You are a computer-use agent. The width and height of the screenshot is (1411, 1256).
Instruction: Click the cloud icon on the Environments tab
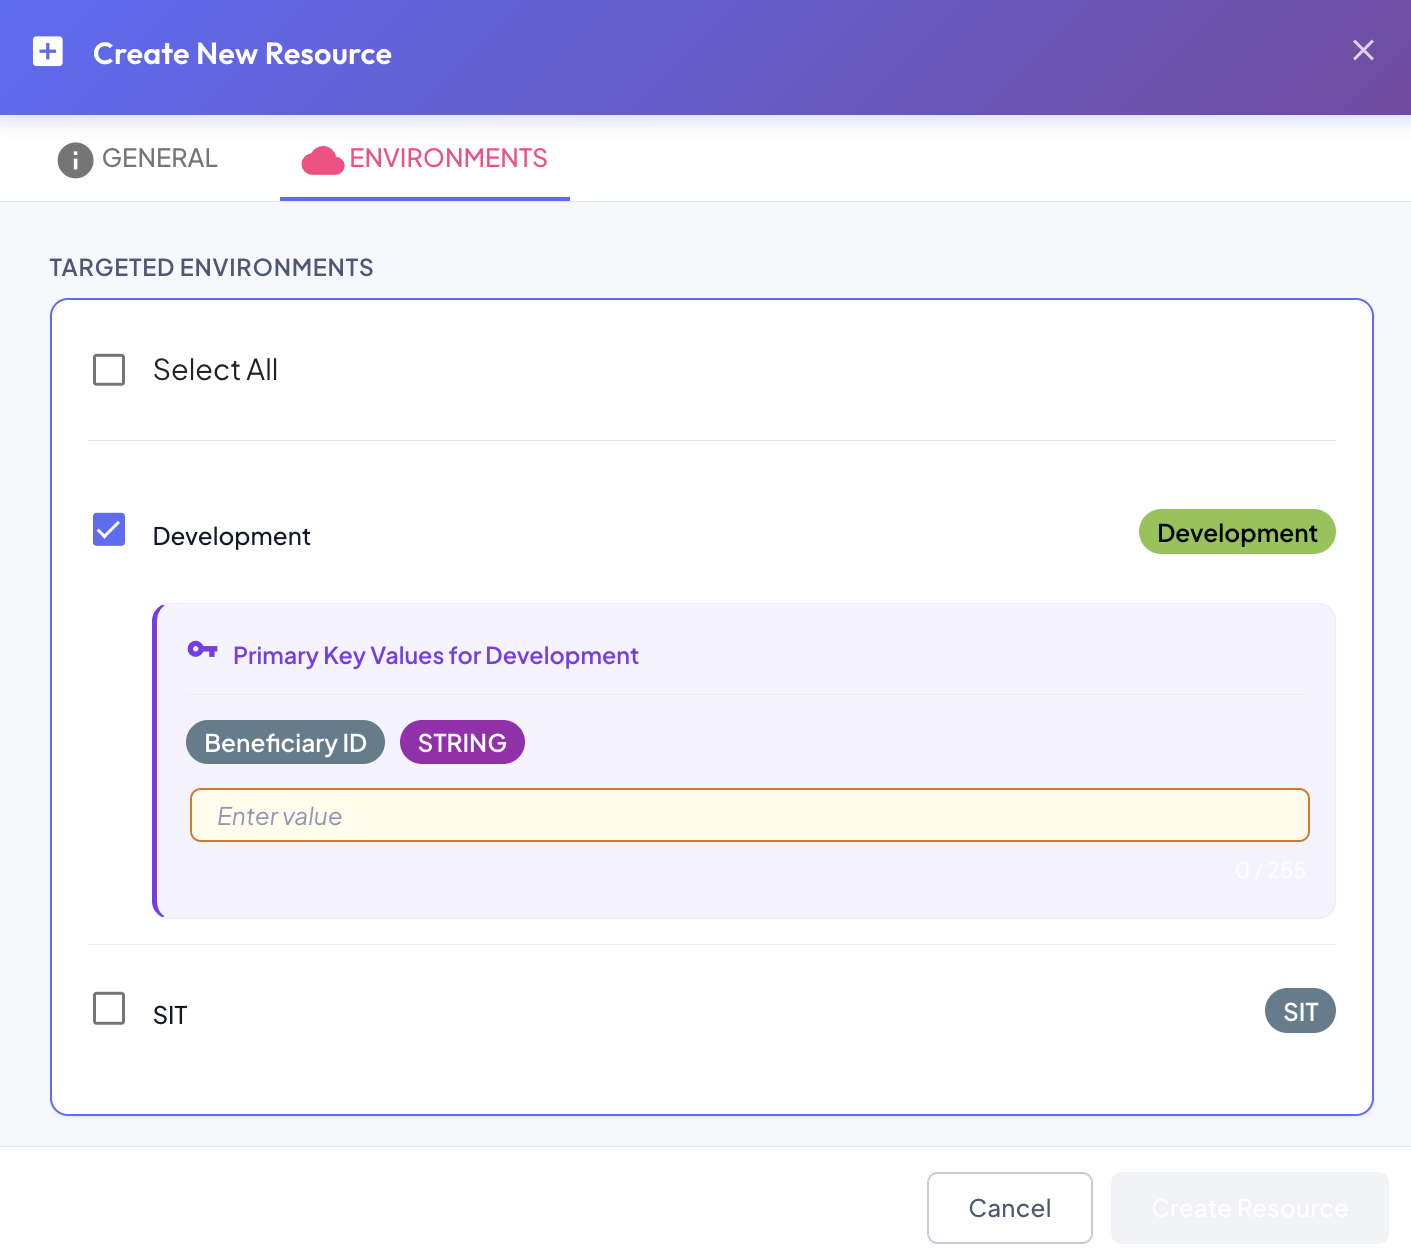(323, 160)
